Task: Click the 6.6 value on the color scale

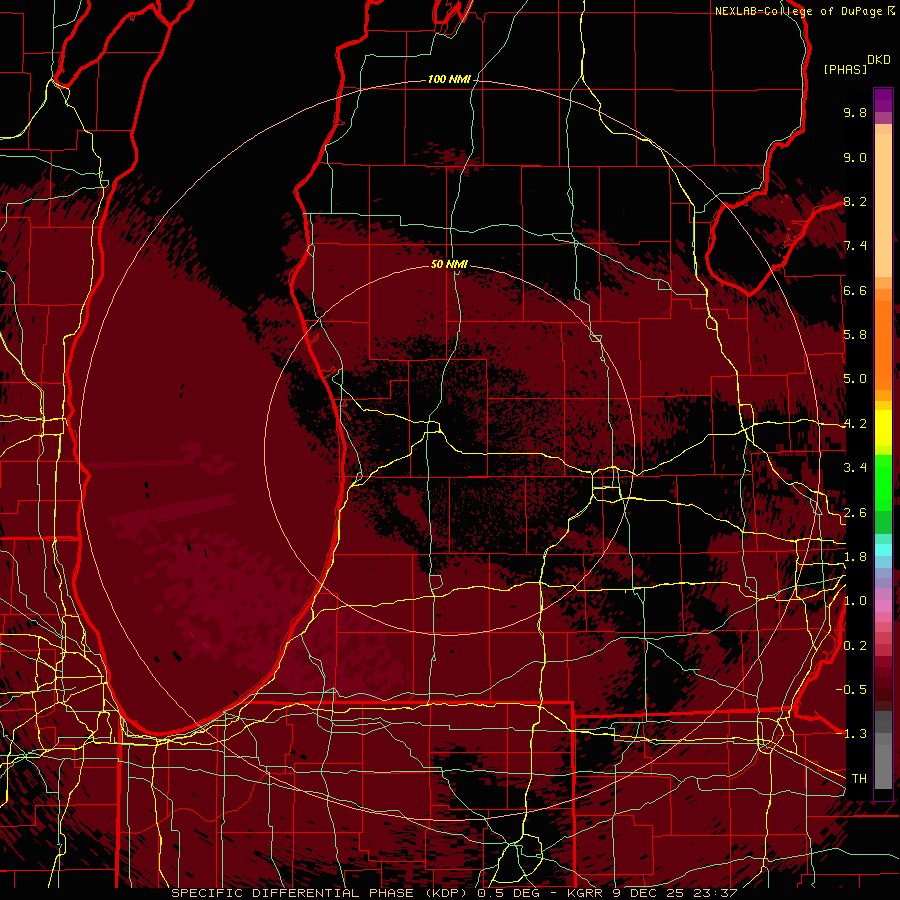Action: 855,290
